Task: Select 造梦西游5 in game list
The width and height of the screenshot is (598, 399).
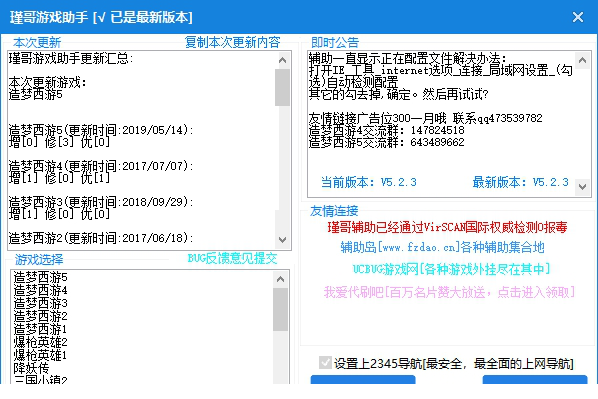Action: [x=40, y=277]
